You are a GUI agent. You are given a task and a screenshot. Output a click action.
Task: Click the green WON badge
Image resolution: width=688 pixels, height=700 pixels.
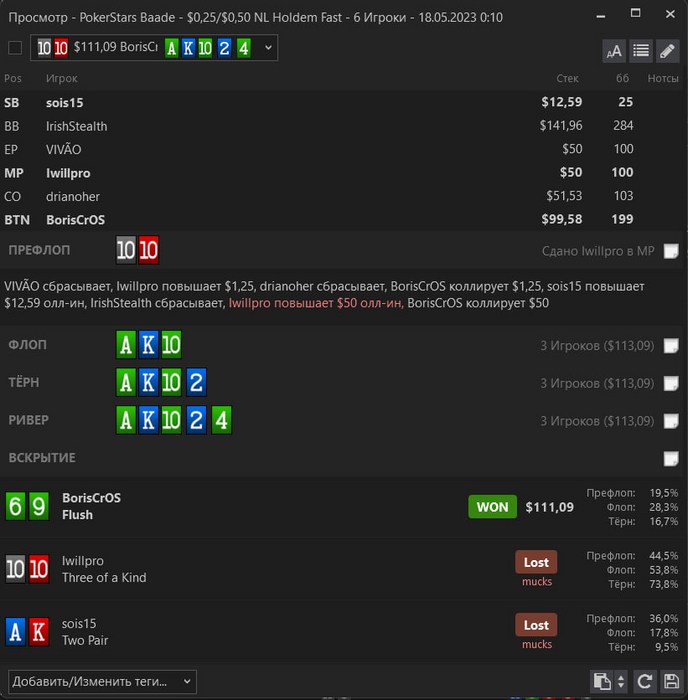[x=492, y=507]
